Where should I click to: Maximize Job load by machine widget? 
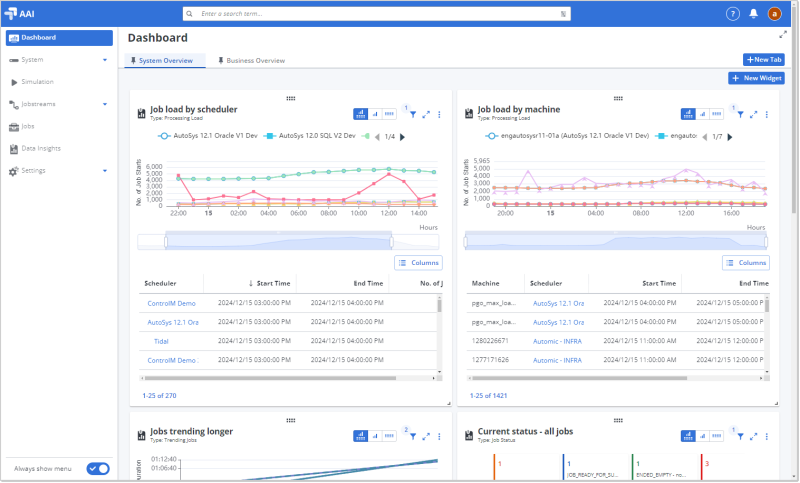pyautogui.click(x=754, y=114)
